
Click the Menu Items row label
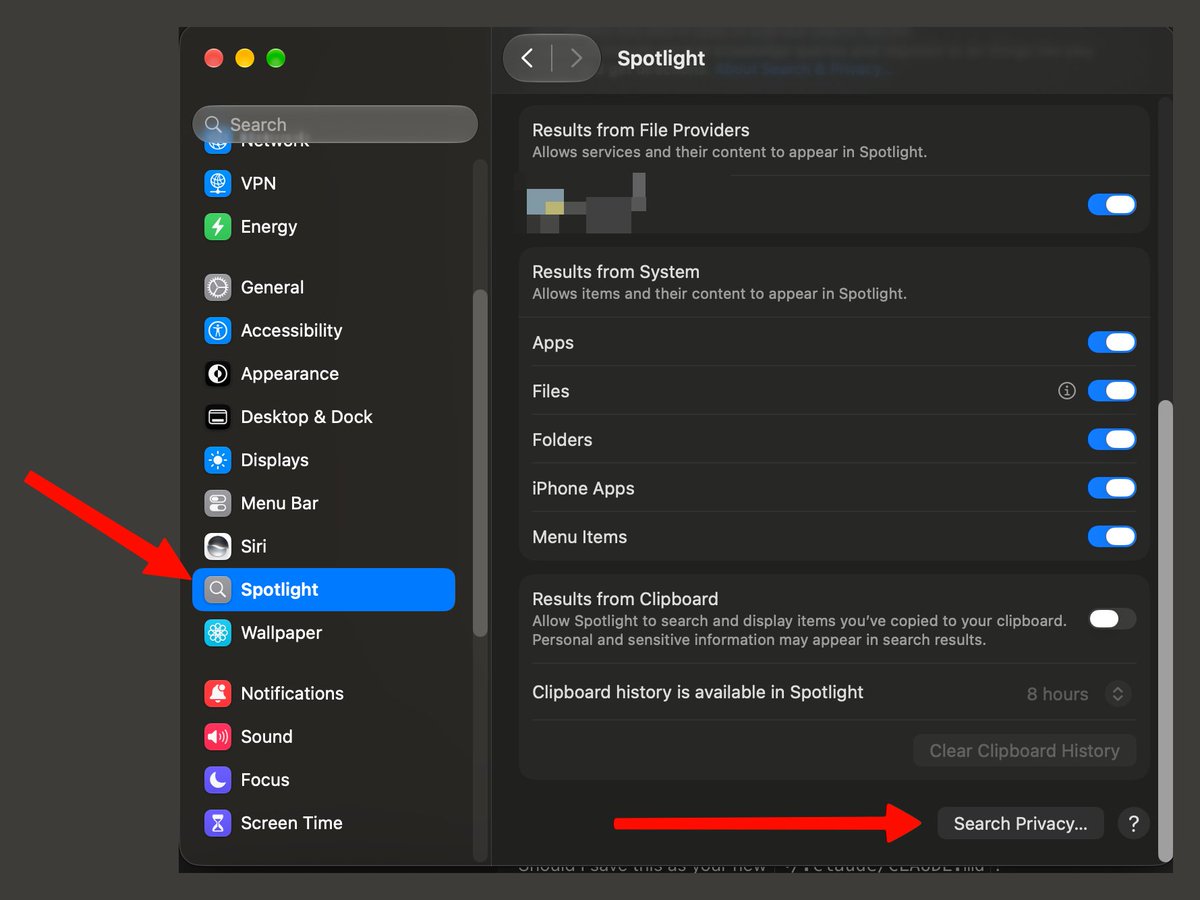coord(580,537)
